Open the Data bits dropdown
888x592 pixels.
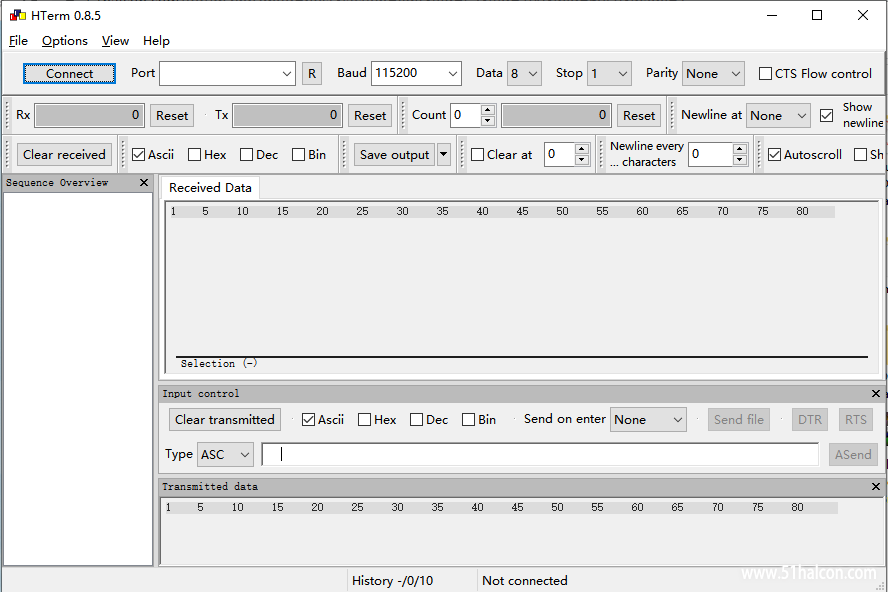click(x=524, y=74)
